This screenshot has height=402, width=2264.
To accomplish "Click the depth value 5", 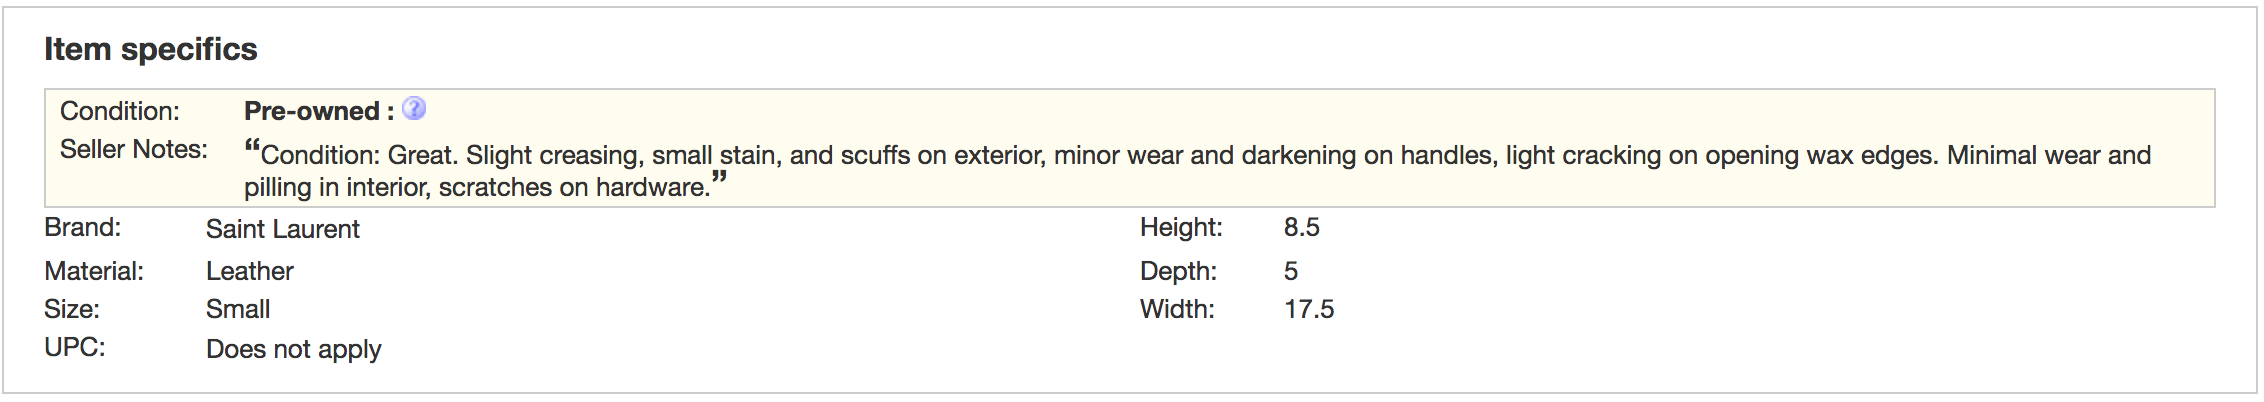I will (x=1291, y=271).
